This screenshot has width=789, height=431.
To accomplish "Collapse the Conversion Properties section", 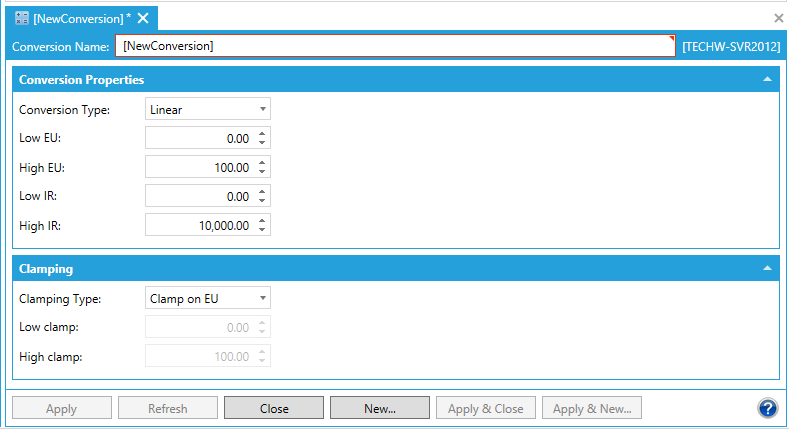I will 767,79.
